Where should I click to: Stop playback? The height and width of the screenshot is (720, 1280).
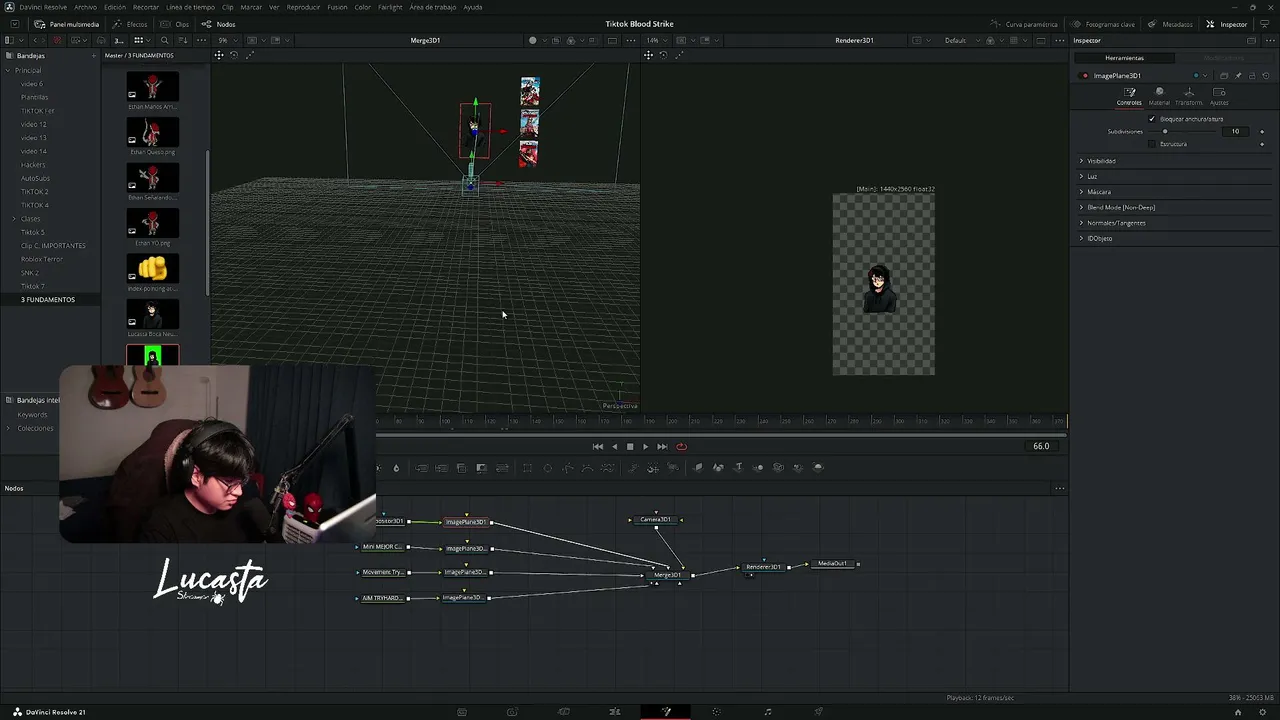630,447
